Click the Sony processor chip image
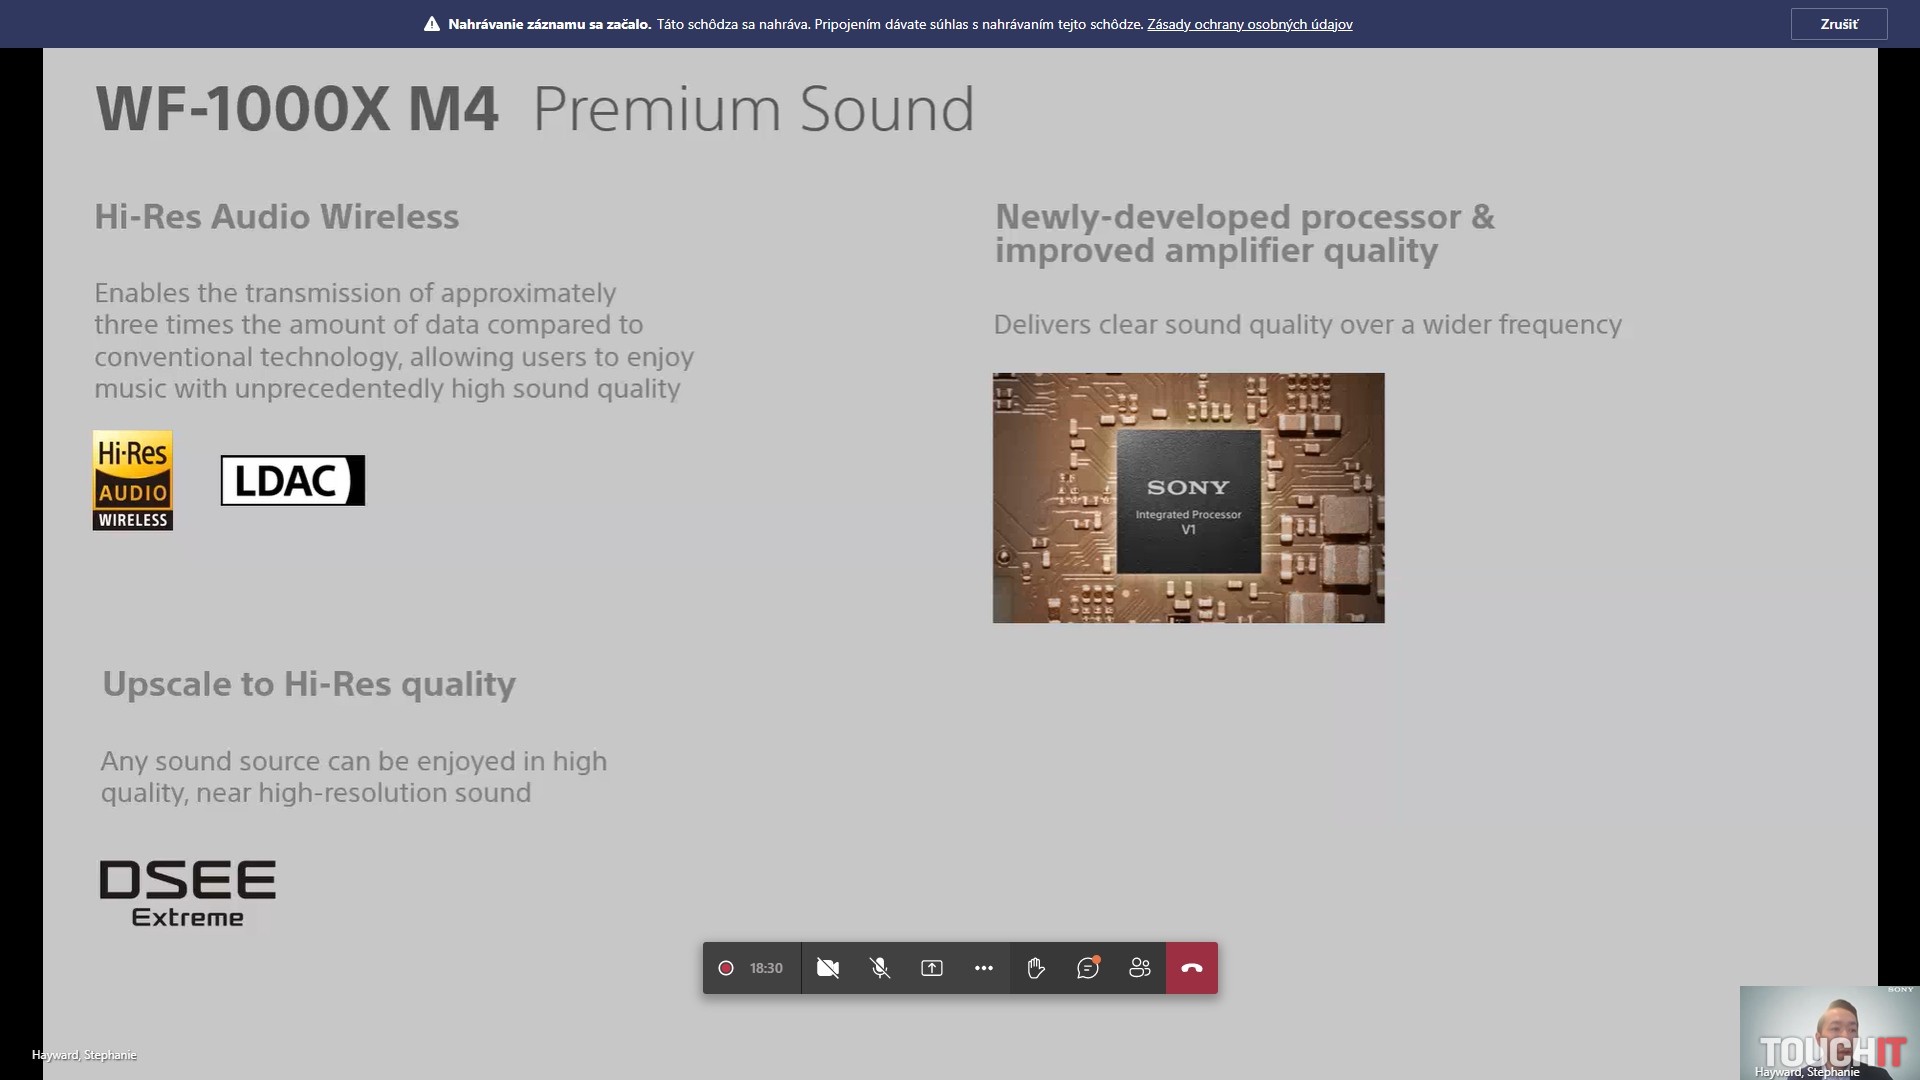Screen dimensions: 1920x1080 coord(1188,498)
